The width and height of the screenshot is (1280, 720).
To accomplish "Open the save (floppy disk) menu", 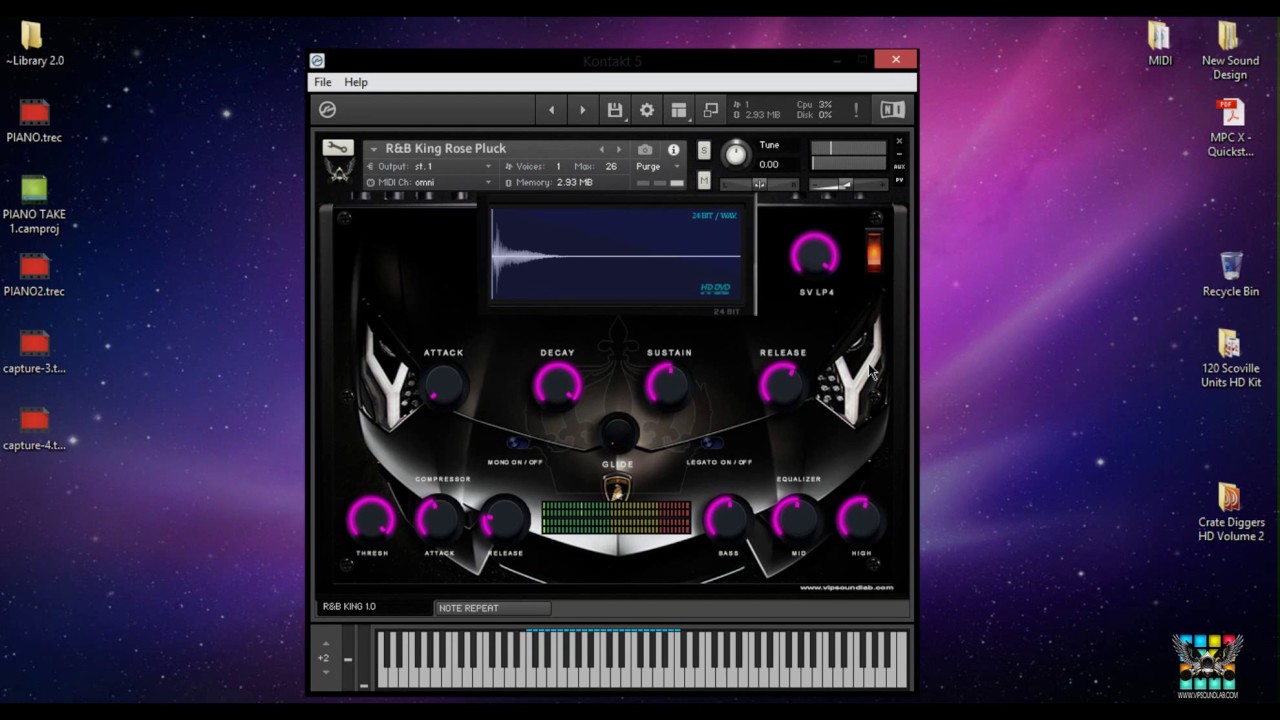I will tap(615, 110).
